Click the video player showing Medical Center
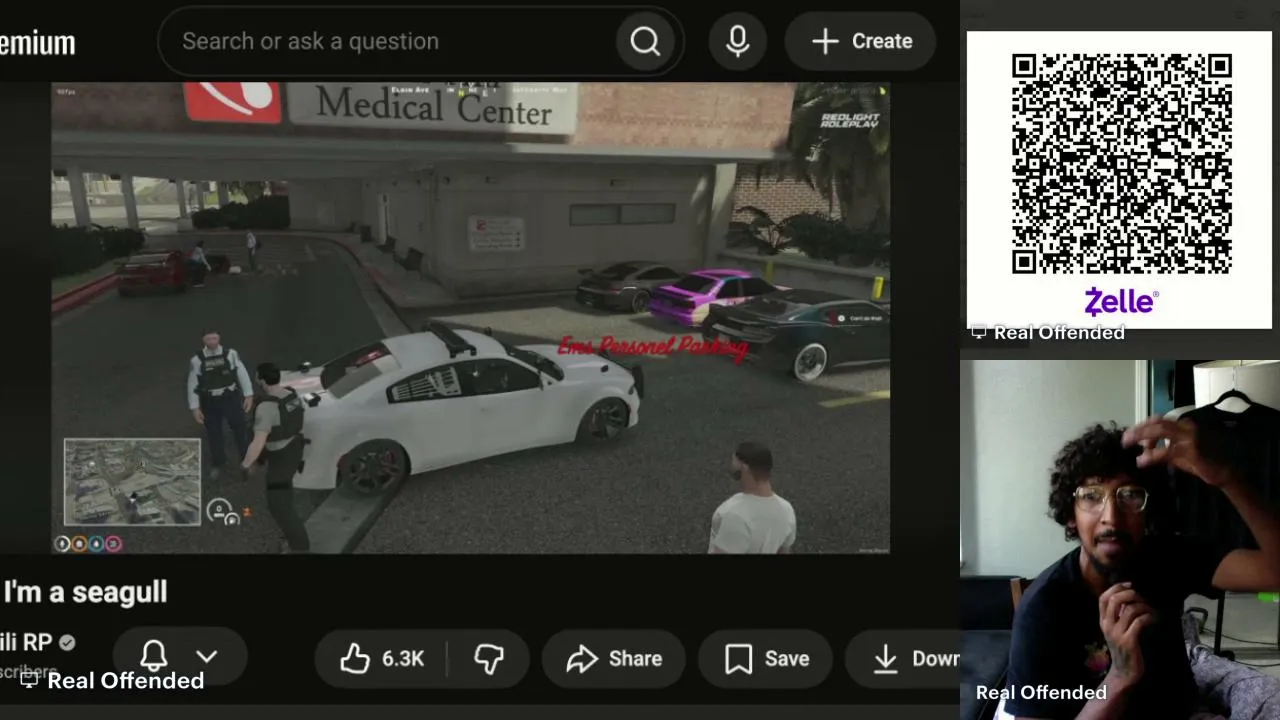 click(x=470, y=318)
